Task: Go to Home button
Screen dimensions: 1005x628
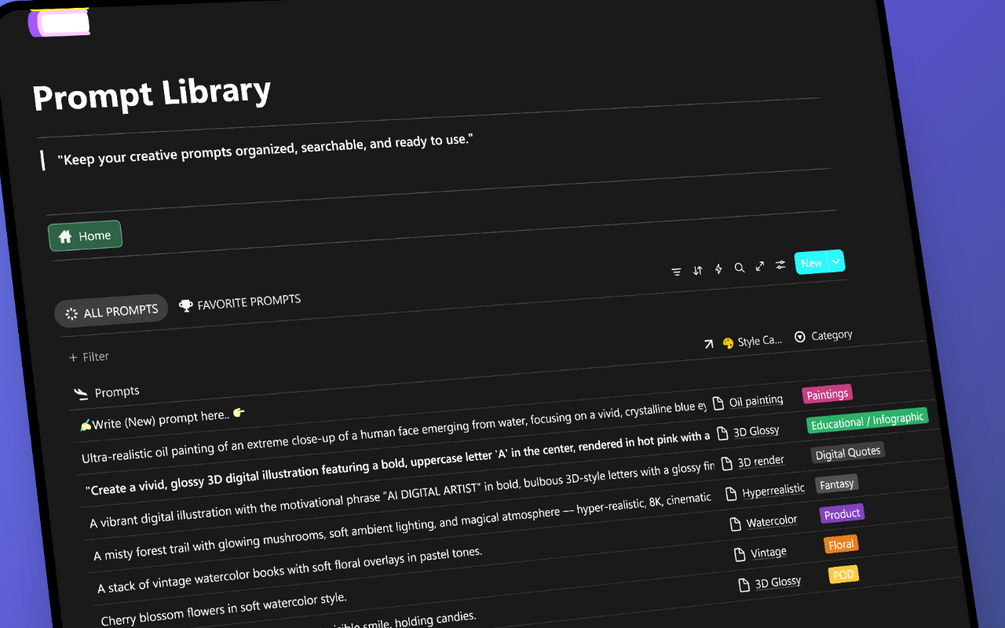Action: (x=85, y=236)
